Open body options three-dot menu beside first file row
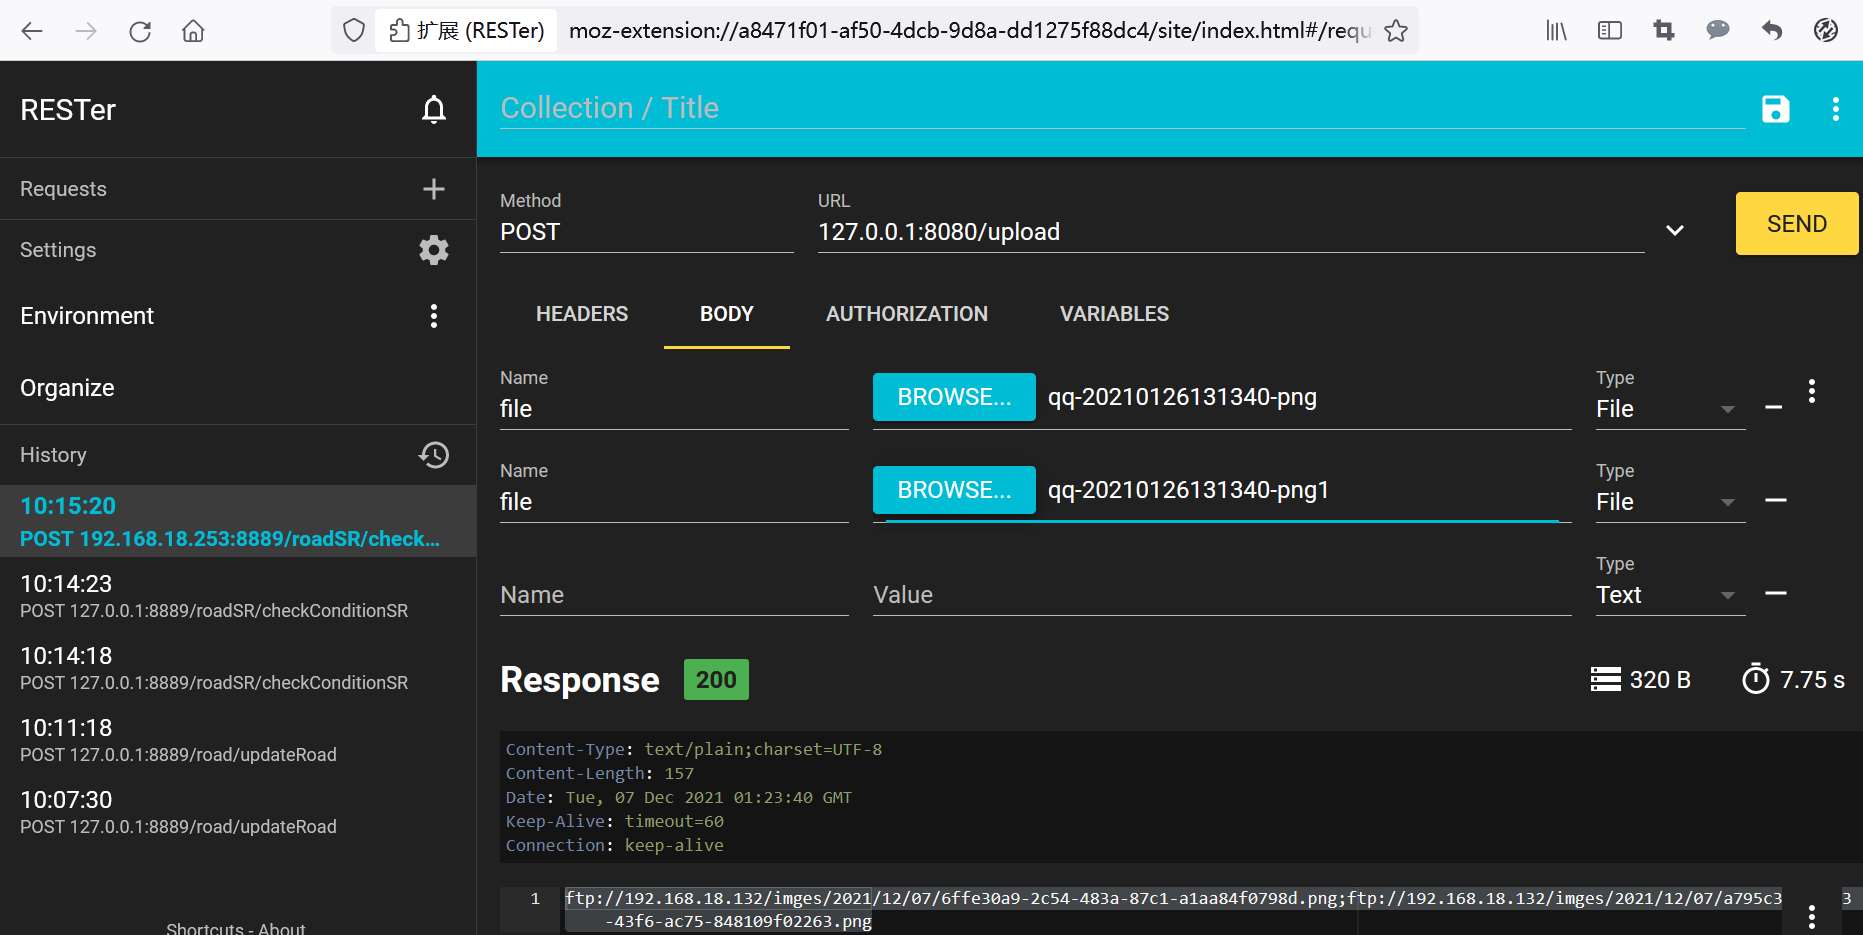Screen dimensions: 1863x935 point(1812,391)
